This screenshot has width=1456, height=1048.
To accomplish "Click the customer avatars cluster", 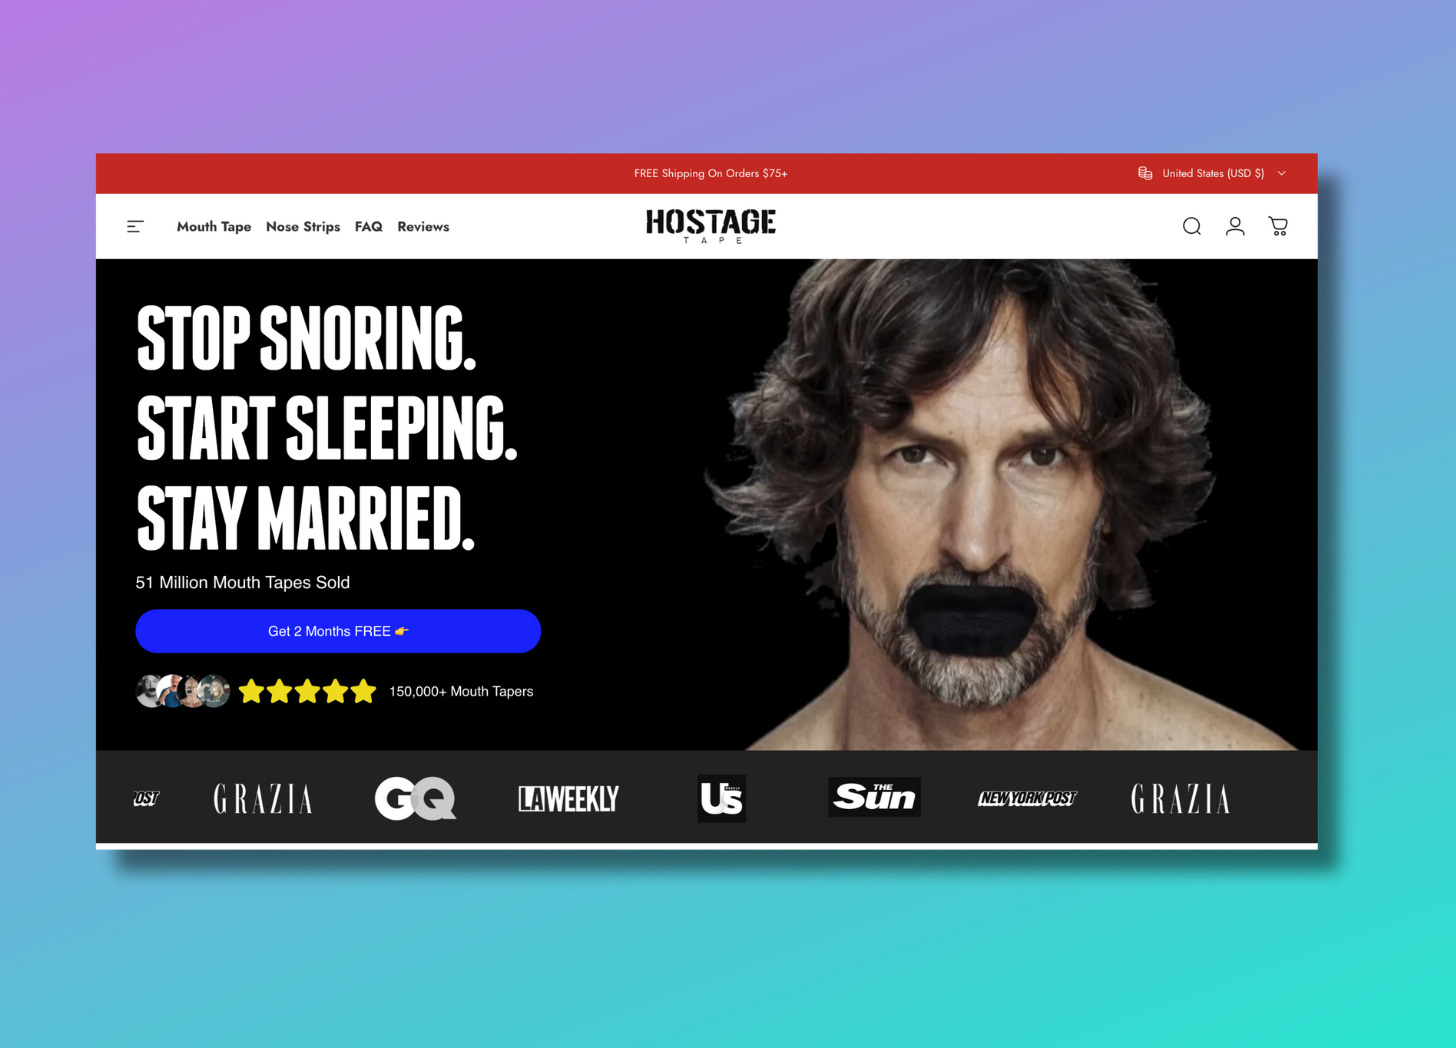I will [x=183, y=691].
